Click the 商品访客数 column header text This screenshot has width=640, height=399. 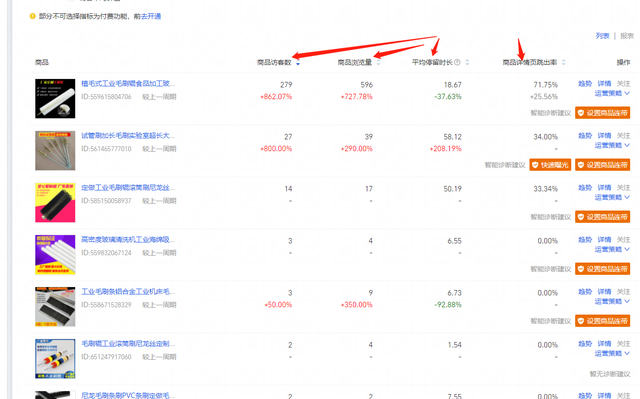coord(274,62)
